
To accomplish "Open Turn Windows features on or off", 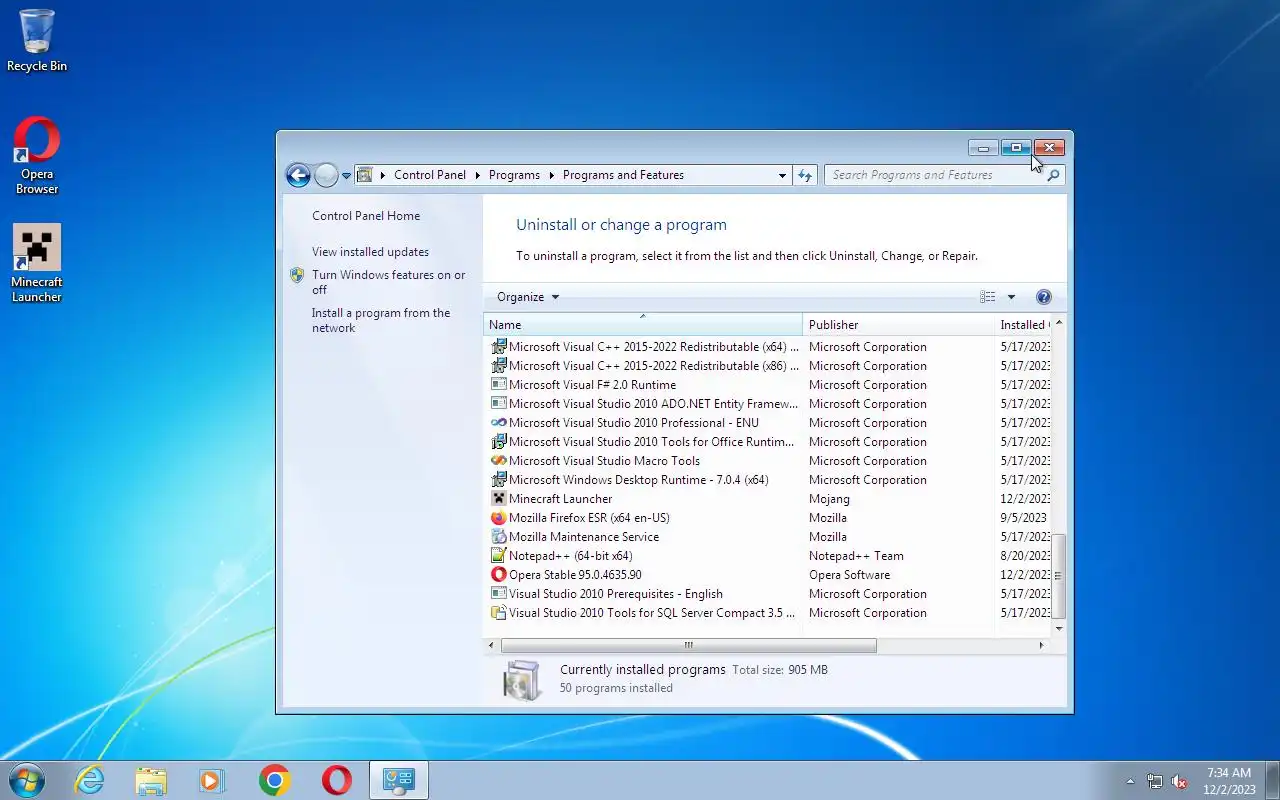I will [x=388, y=282].
